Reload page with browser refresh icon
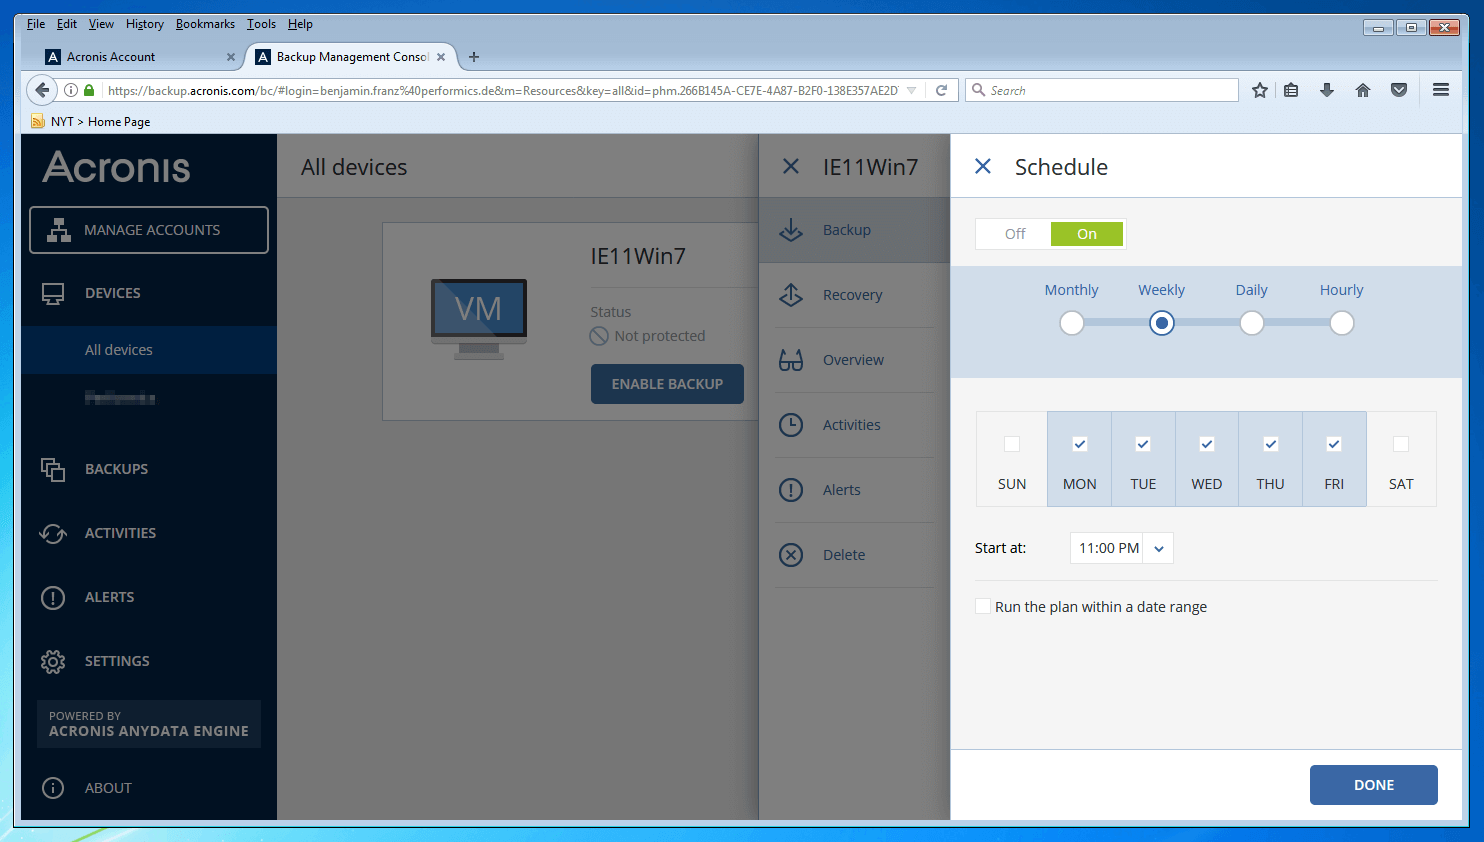The image size is (1484, 842). coord(941,91)
